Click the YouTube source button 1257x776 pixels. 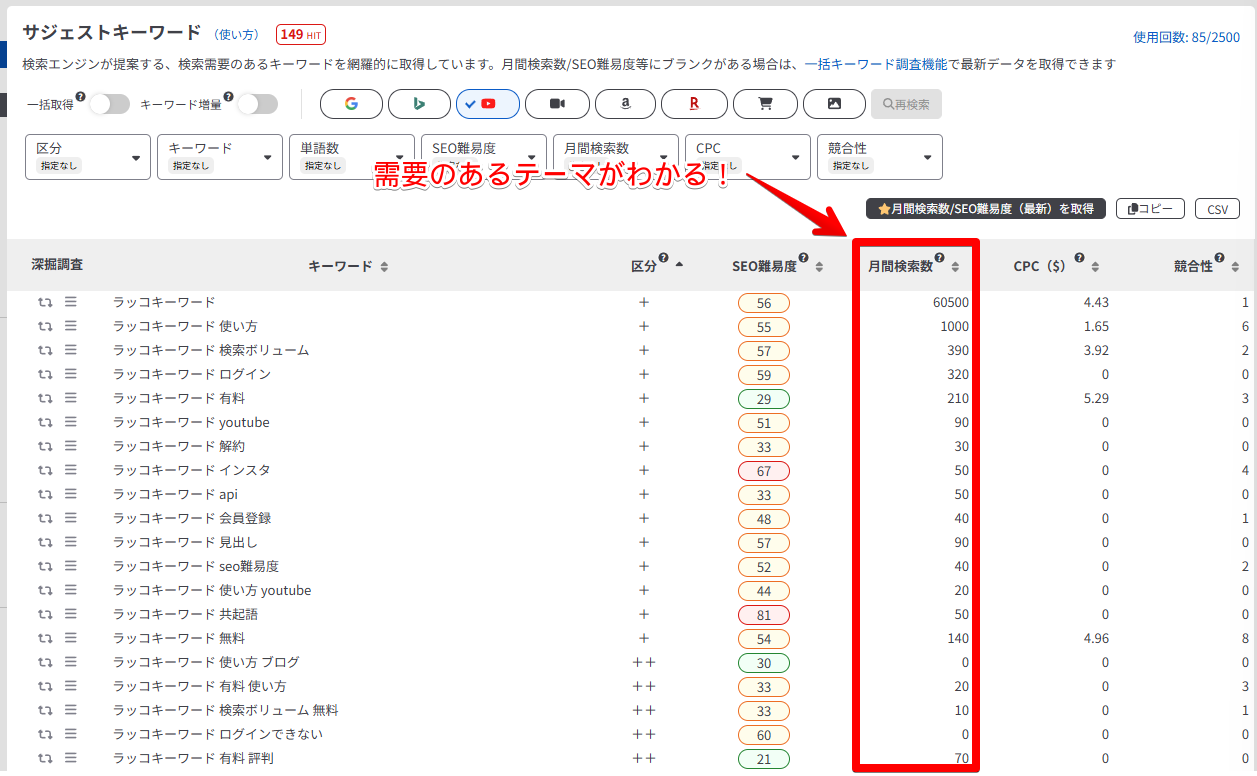488,104
